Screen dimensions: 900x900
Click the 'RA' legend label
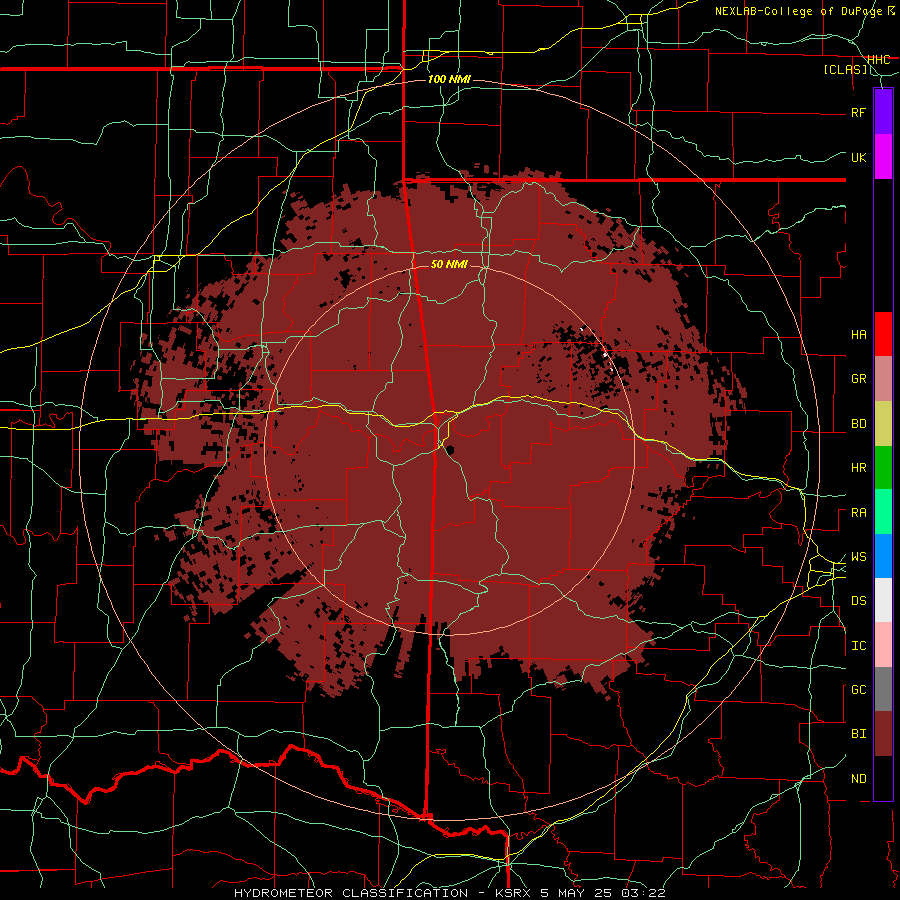(859, 513)
